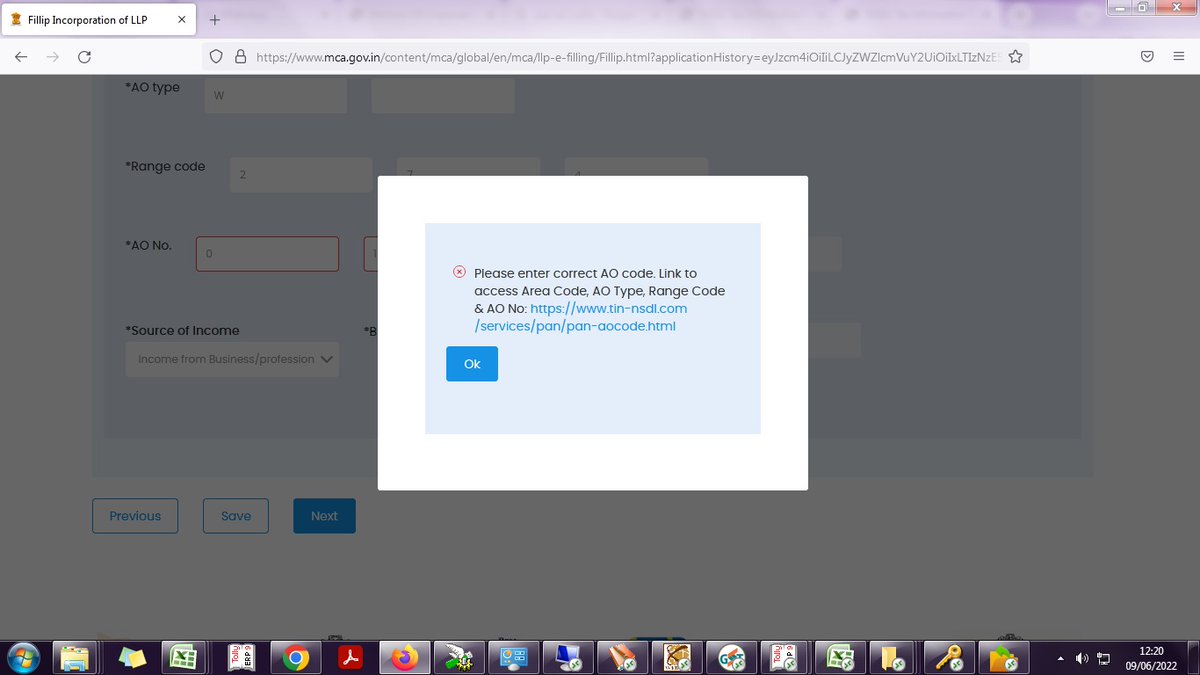Open a new browser tab

pyautogui.click(x=214, y=20)
